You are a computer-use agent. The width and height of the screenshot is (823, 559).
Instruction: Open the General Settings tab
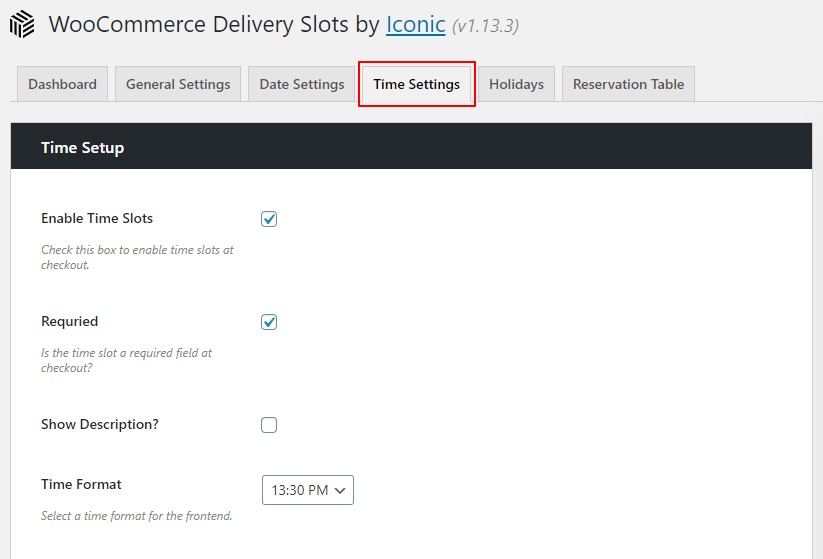point(178,84)
